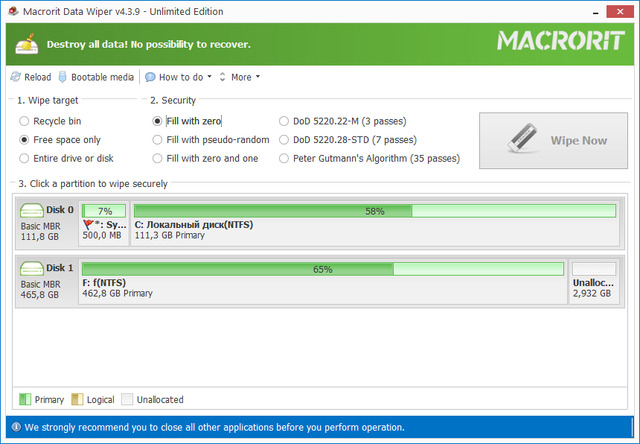Select the Unallocated 2,932 GB space
This screenshot has height=444, width=640.
pyautogui.click(x=594, y=283)
